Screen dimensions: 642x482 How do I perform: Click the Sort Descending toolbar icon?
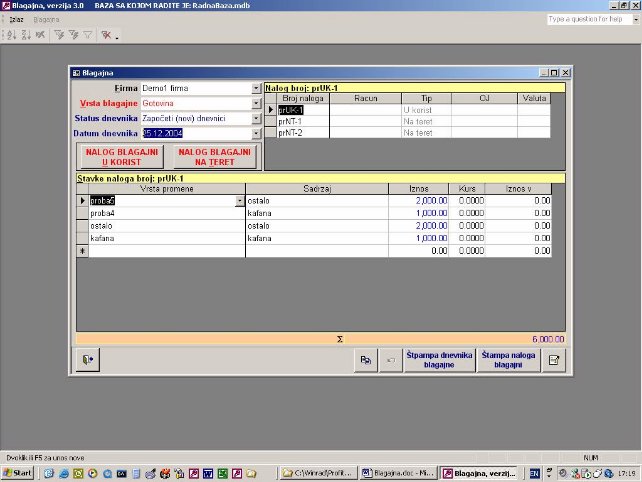(x=25, y=35)
